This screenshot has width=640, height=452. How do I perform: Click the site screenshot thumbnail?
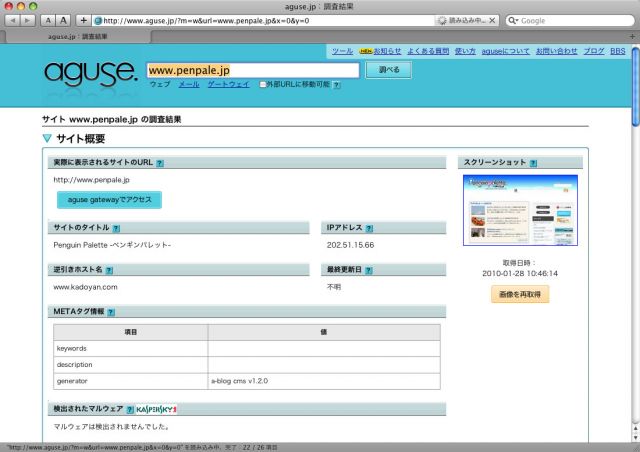(520, 210)
